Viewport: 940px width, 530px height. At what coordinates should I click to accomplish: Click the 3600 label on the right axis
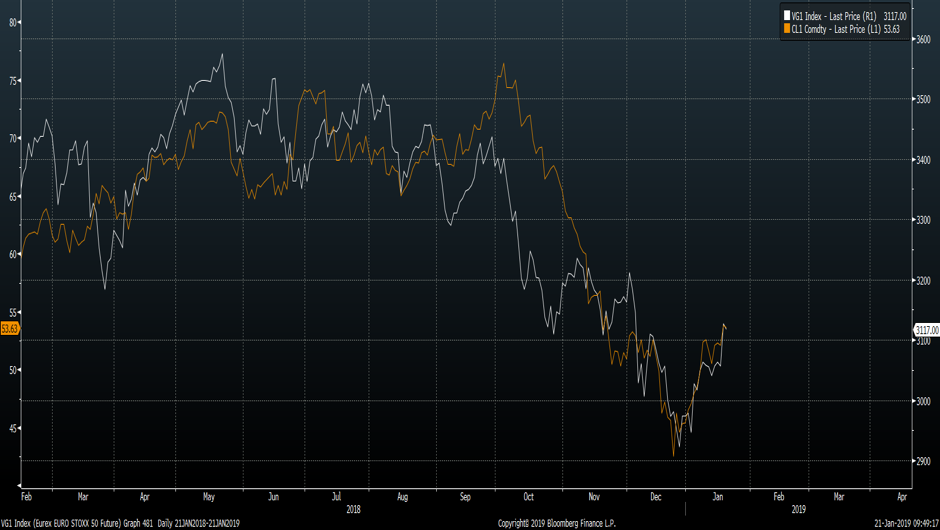point(923,40)
